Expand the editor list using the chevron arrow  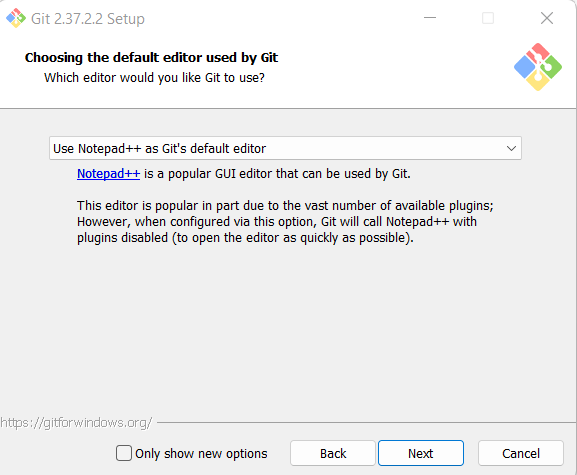[511, 148]
